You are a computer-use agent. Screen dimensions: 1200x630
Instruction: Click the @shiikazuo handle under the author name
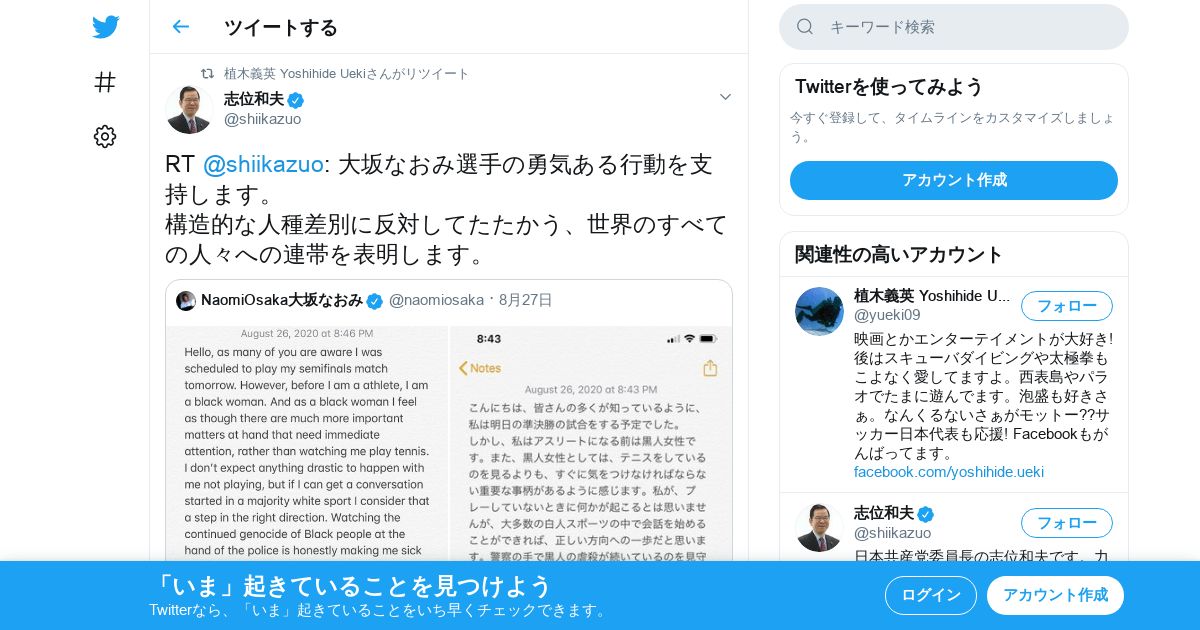[x=262, y=119]
